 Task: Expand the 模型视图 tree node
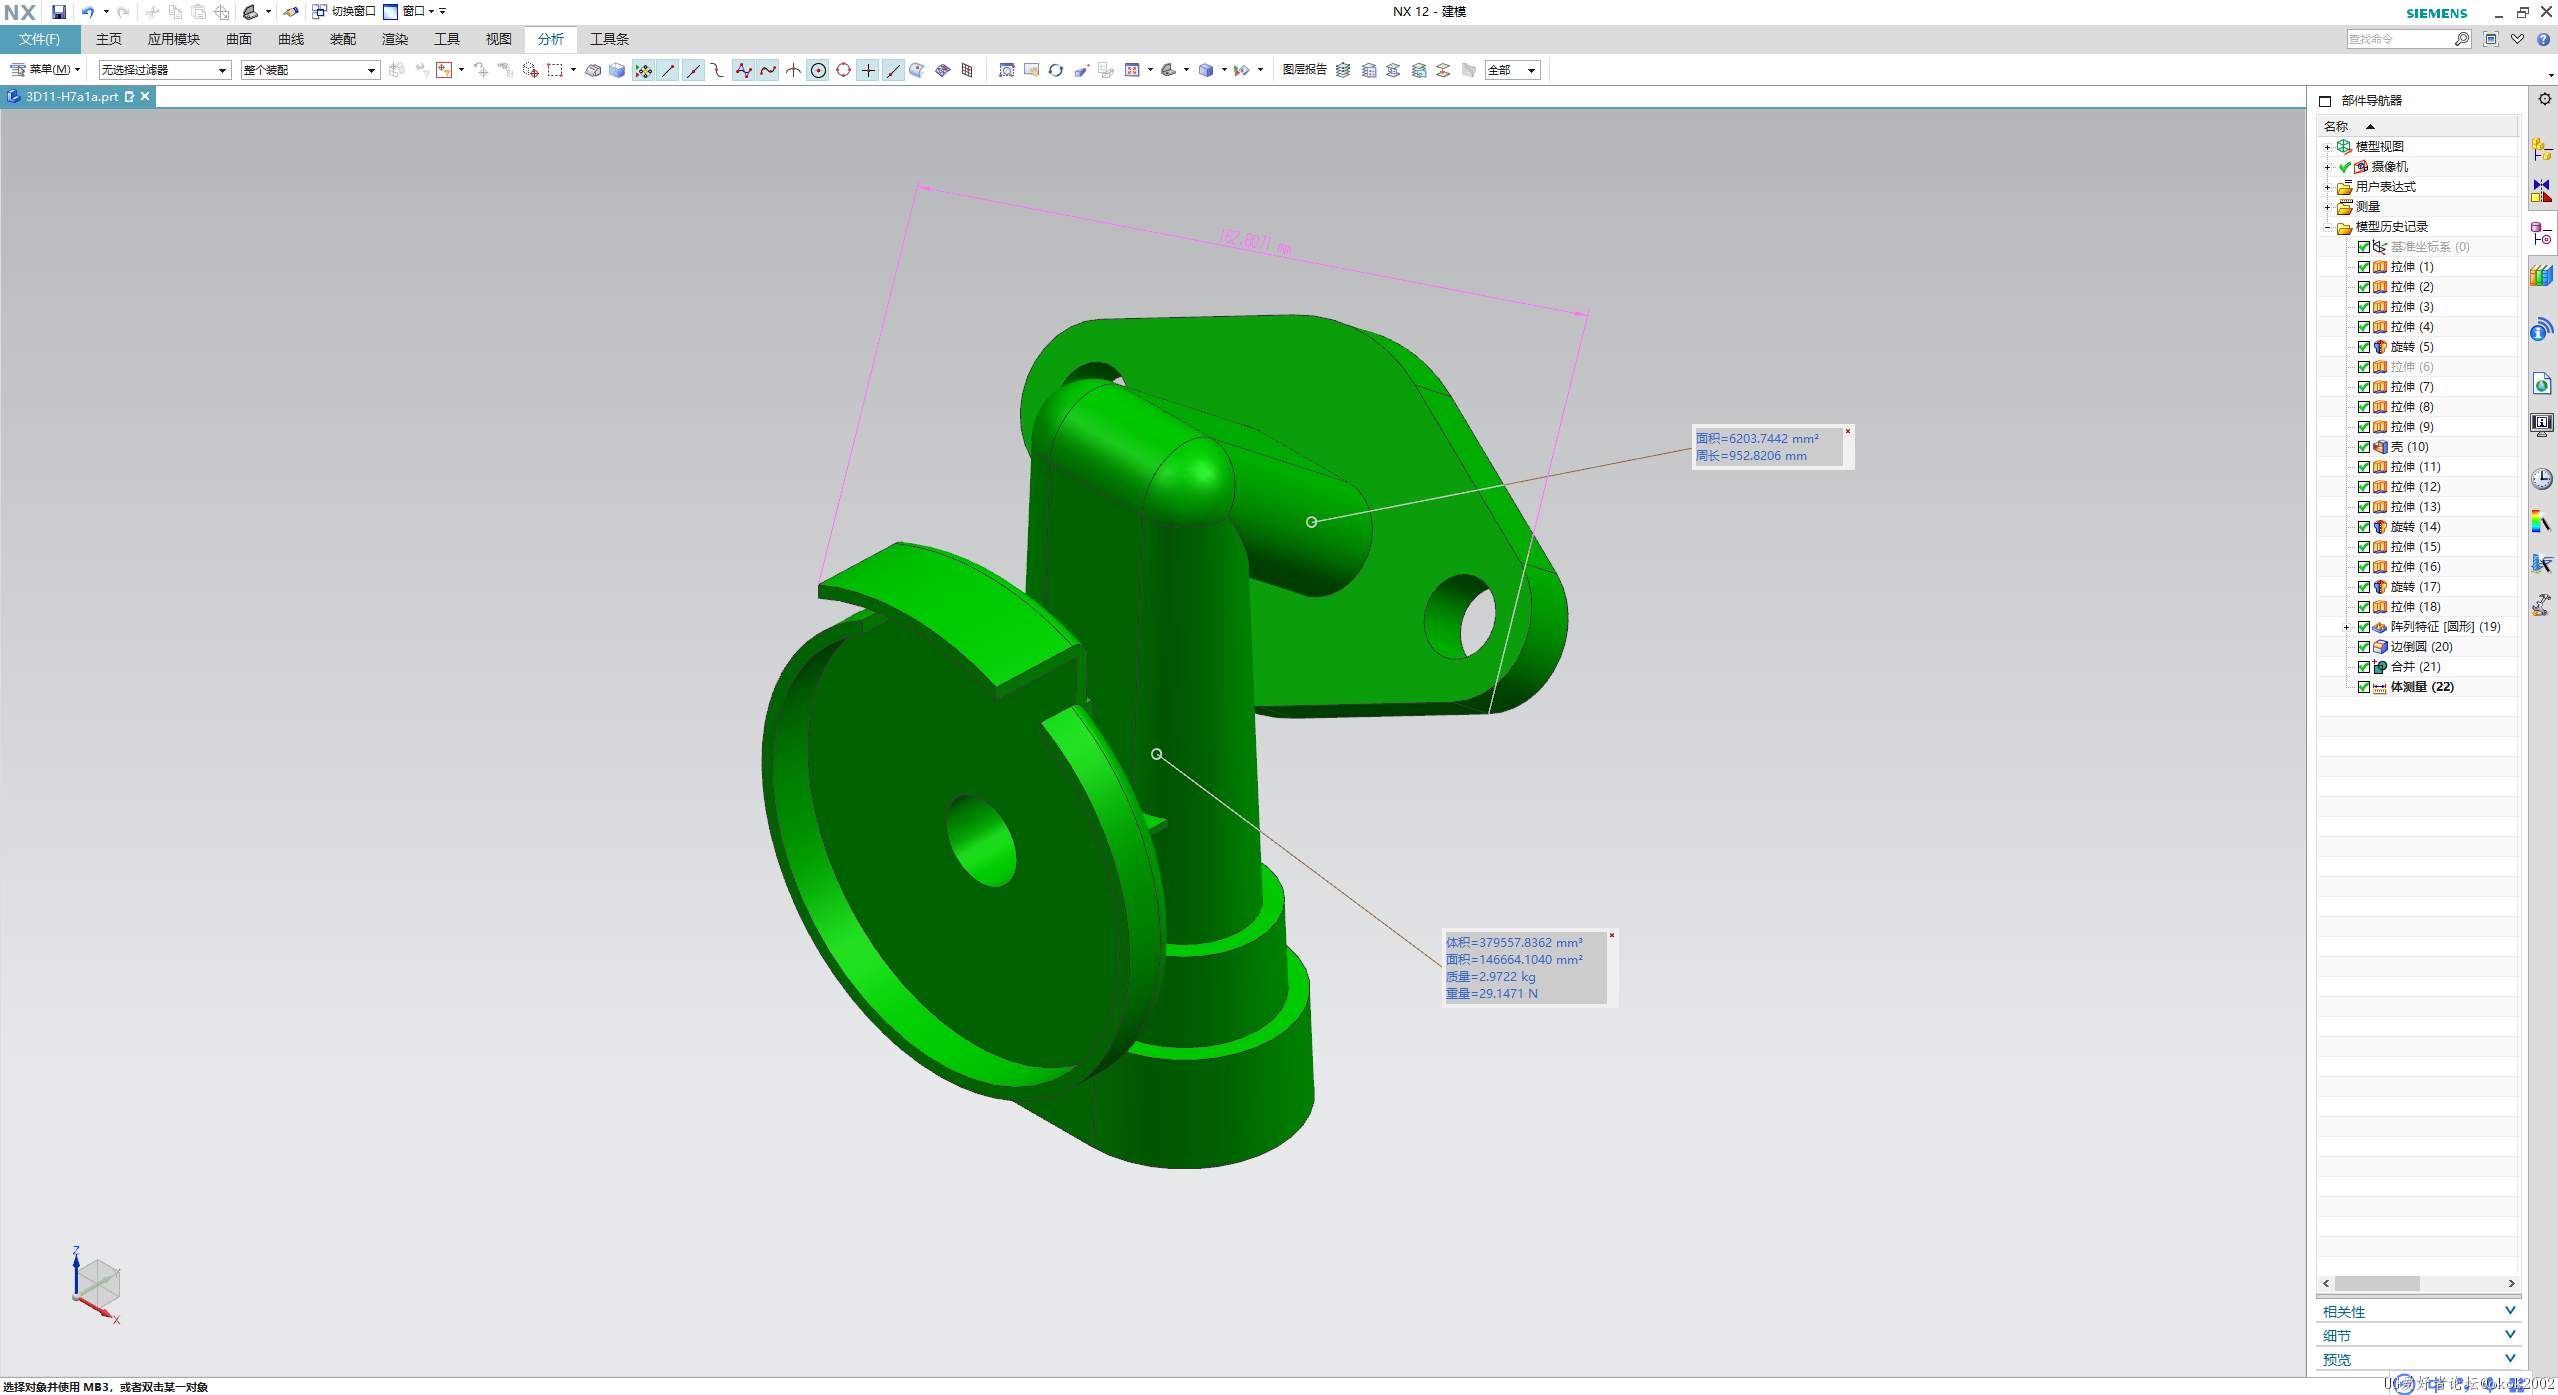click(x=2327, y=147)
